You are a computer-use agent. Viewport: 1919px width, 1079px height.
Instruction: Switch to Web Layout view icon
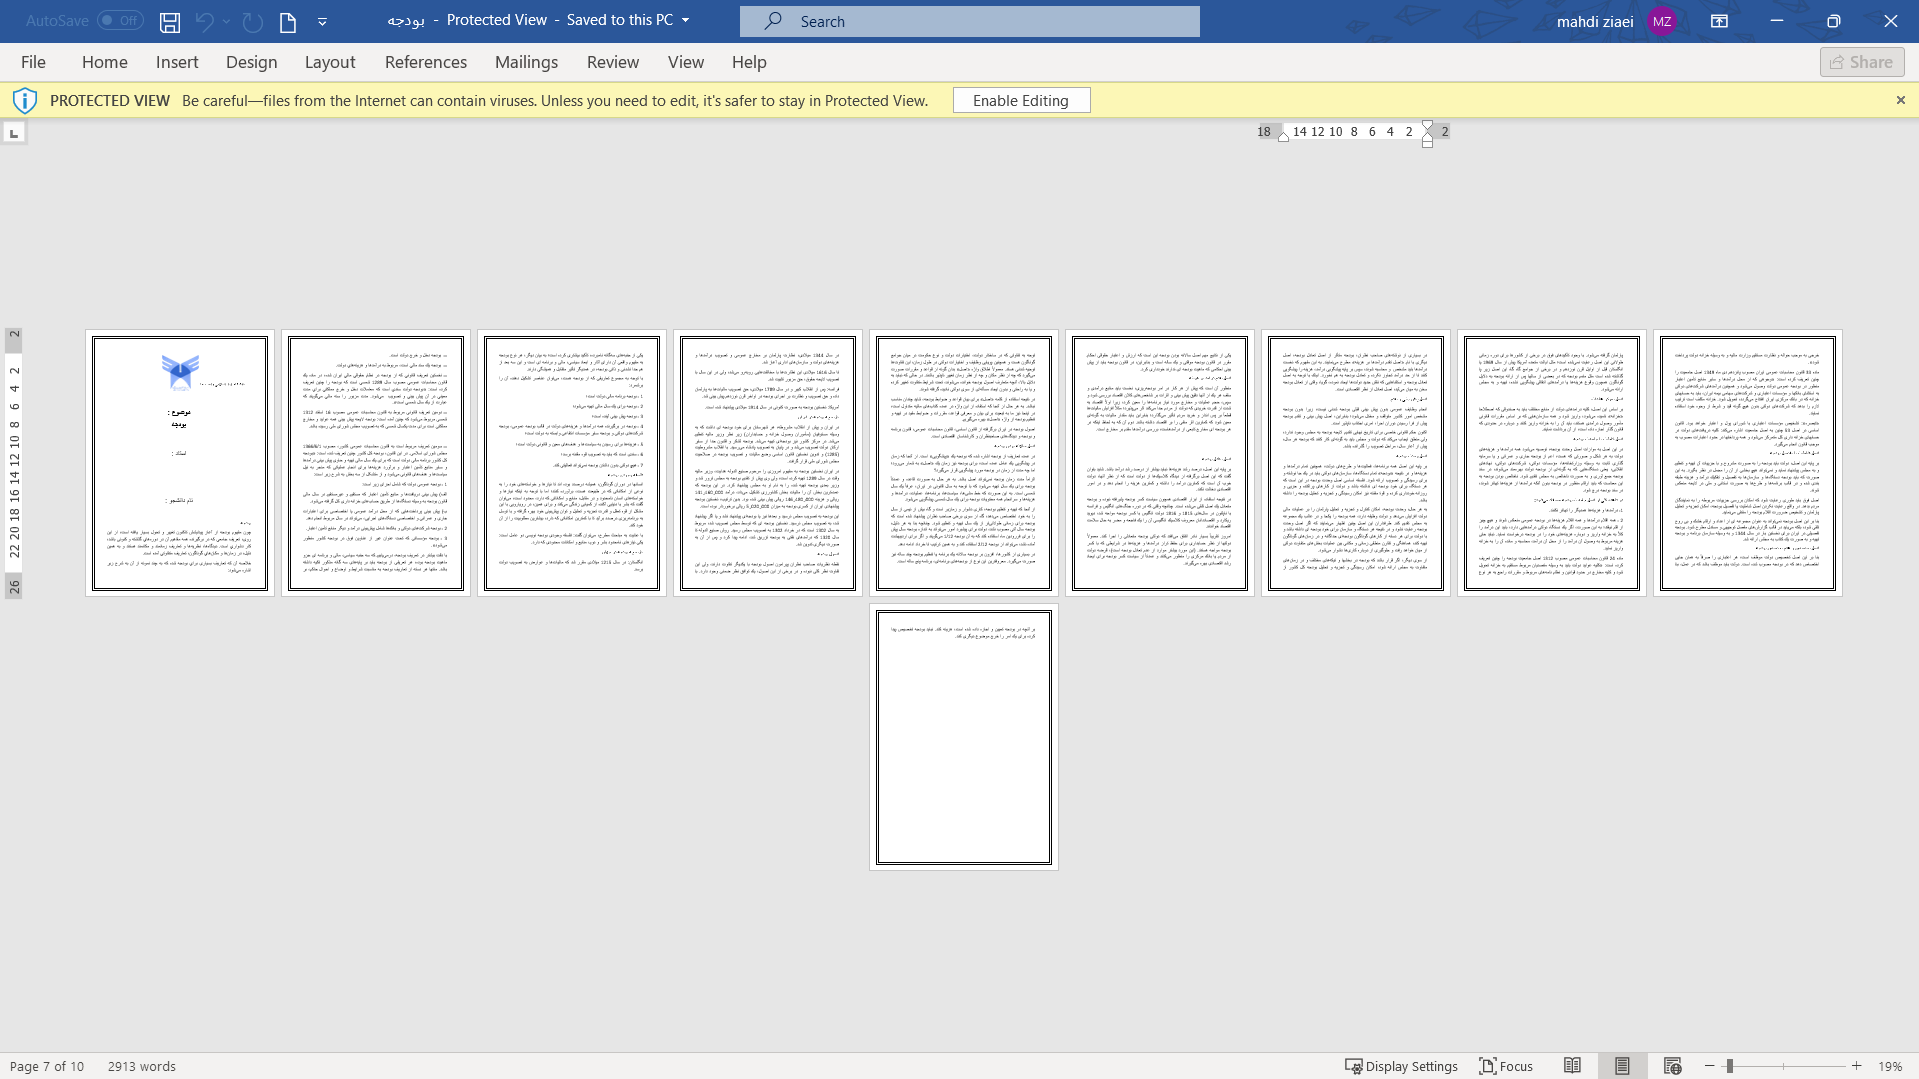pyautogui.click(x=1672, y=1066)
